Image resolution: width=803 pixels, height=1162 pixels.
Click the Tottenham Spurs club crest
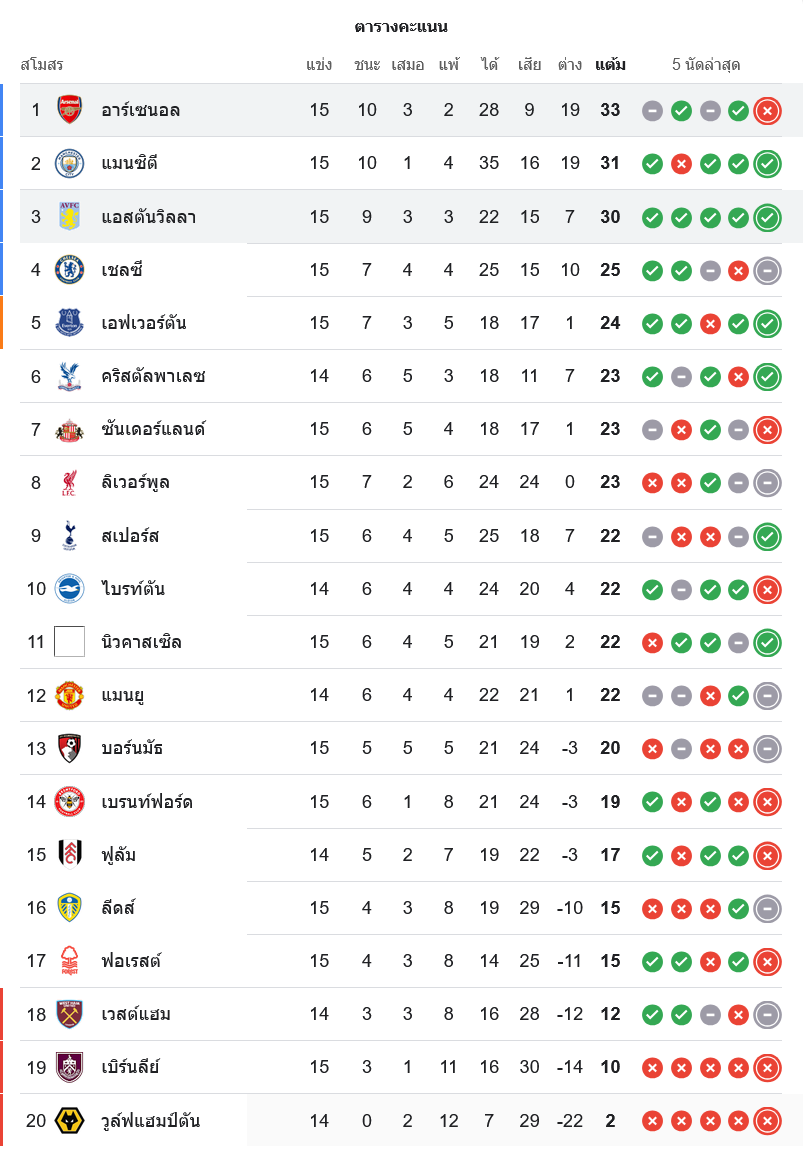click(69, 536)
